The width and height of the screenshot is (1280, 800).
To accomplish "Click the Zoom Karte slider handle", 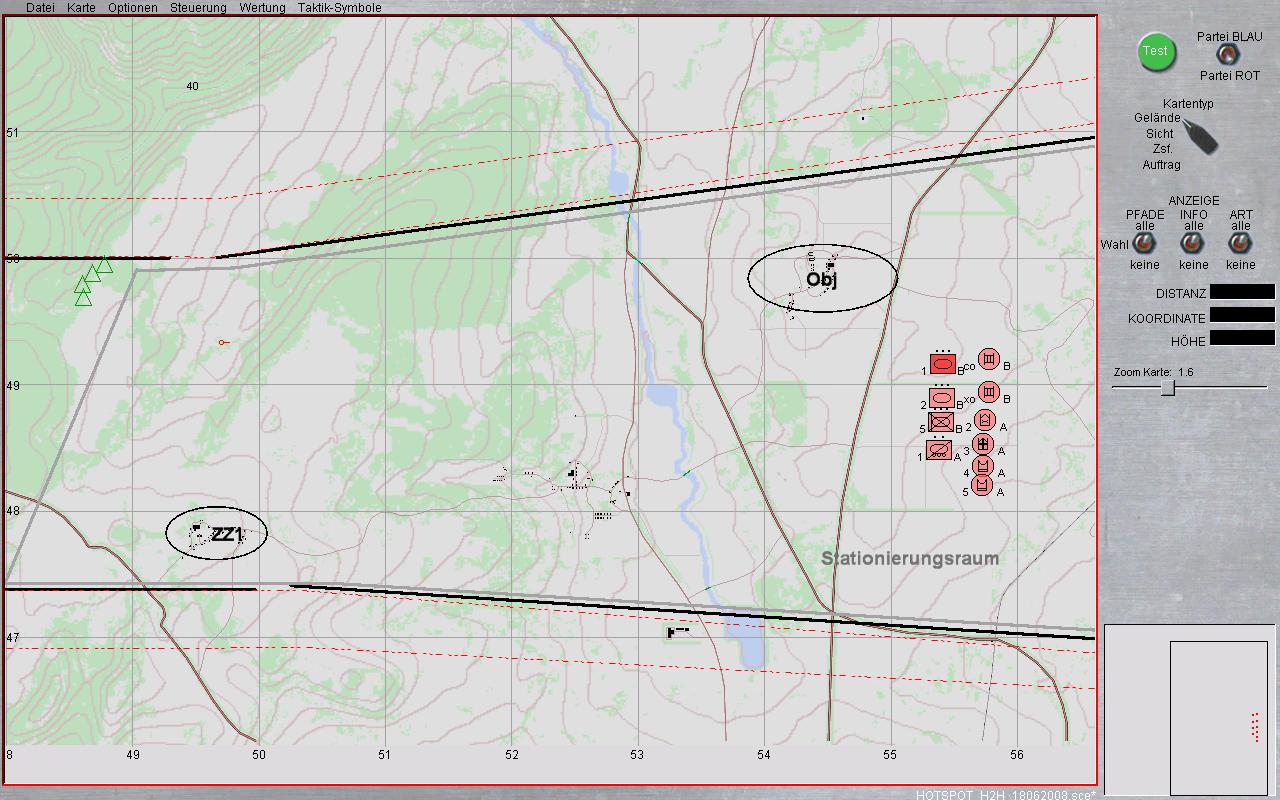I will click(1167, 388).
